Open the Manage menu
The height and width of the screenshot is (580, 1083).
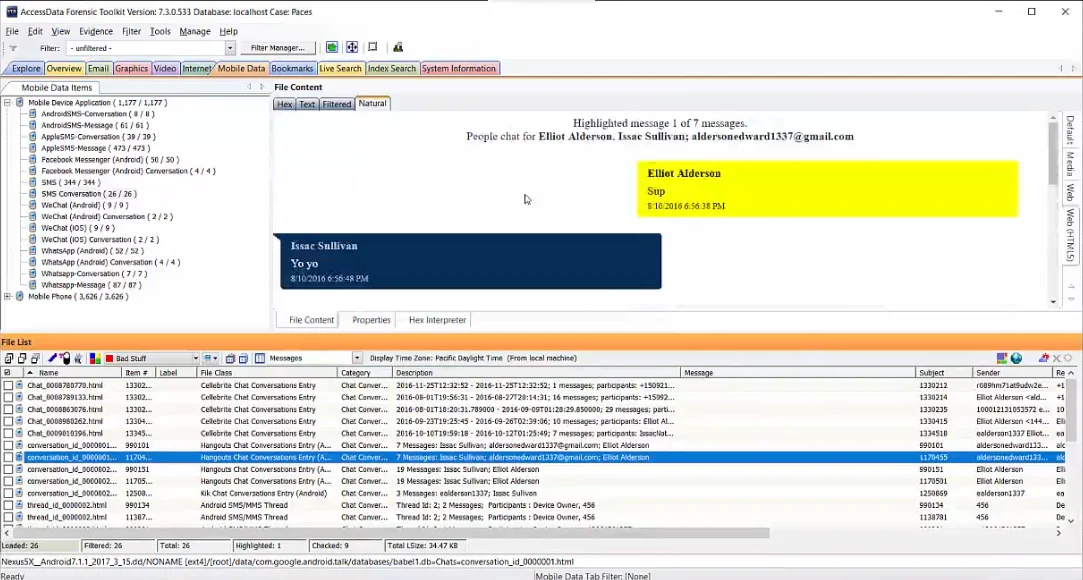[195, 31]
